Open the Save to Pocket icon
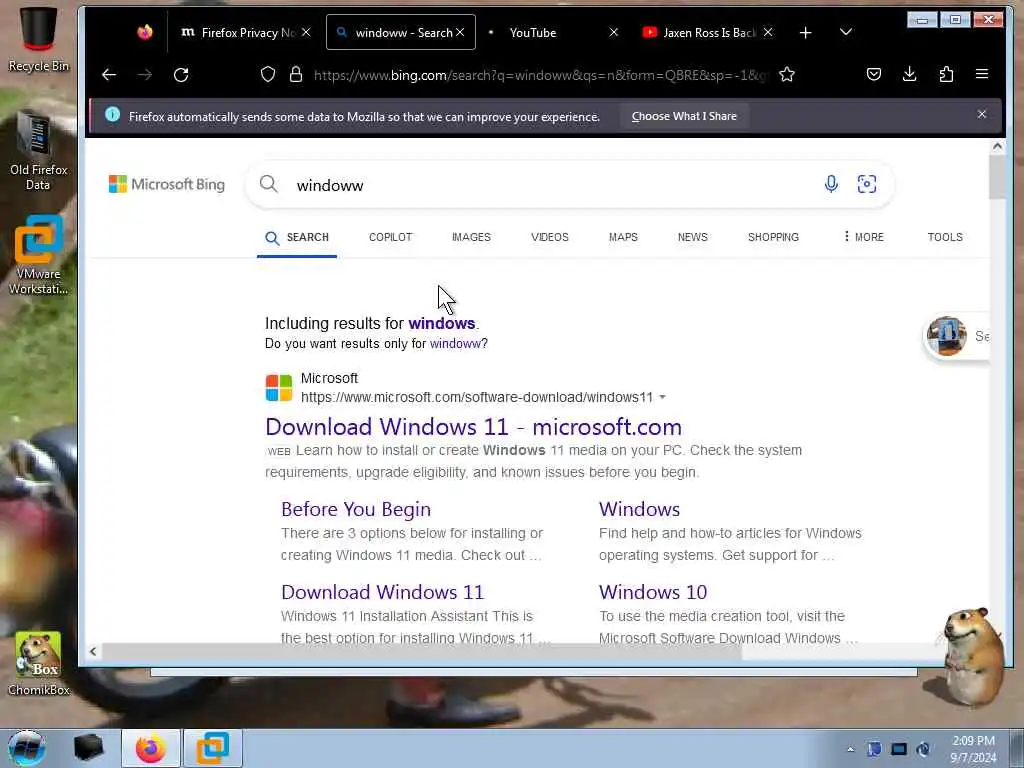The width and height of the screenshot is (1024, 768). click(874, 74)
